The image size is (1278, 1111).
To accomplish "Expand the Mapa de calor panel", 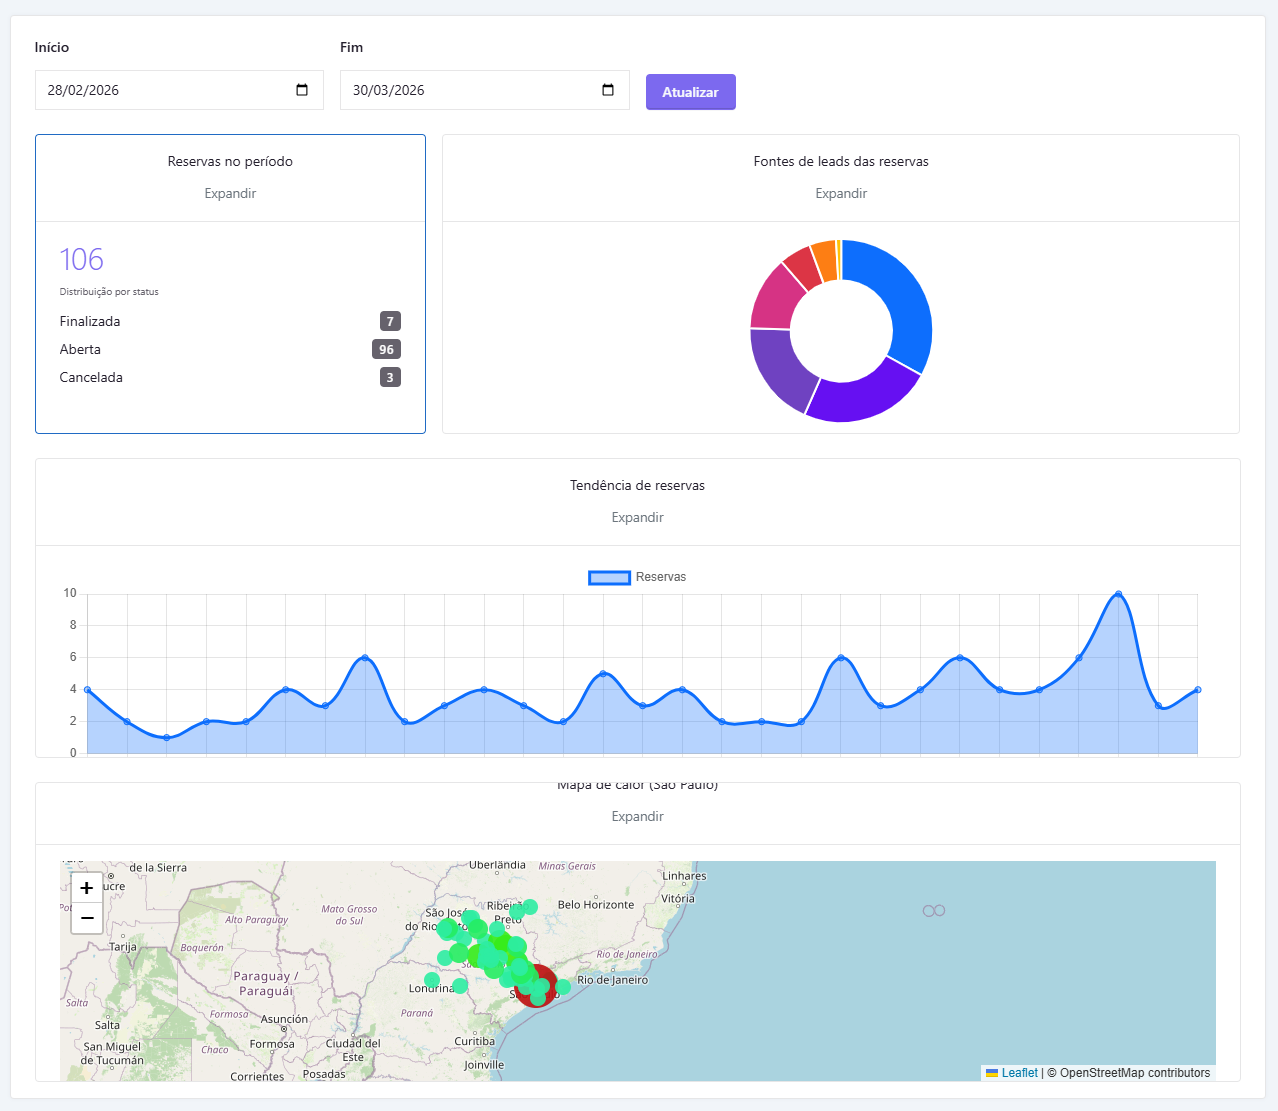I will tap(637, 816).
